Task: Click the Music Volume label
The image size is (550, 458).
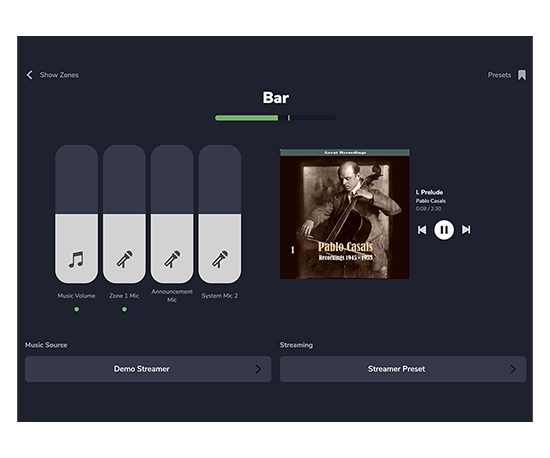Action: (76, 296)
